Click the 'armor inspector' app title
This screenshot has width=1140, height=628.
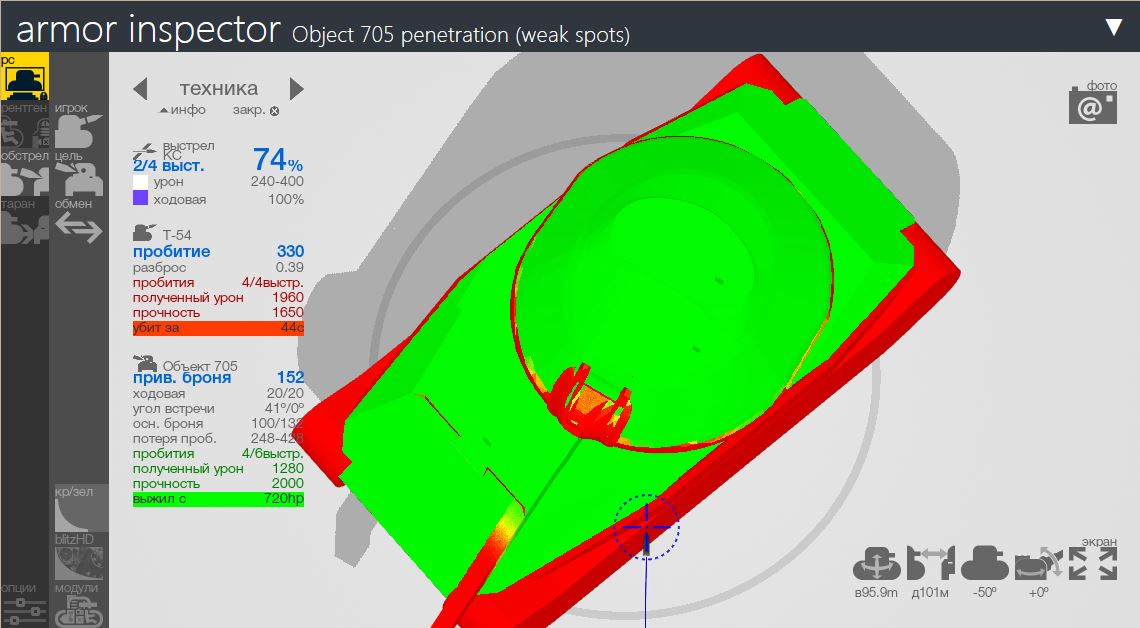click(x=148, y=30)
